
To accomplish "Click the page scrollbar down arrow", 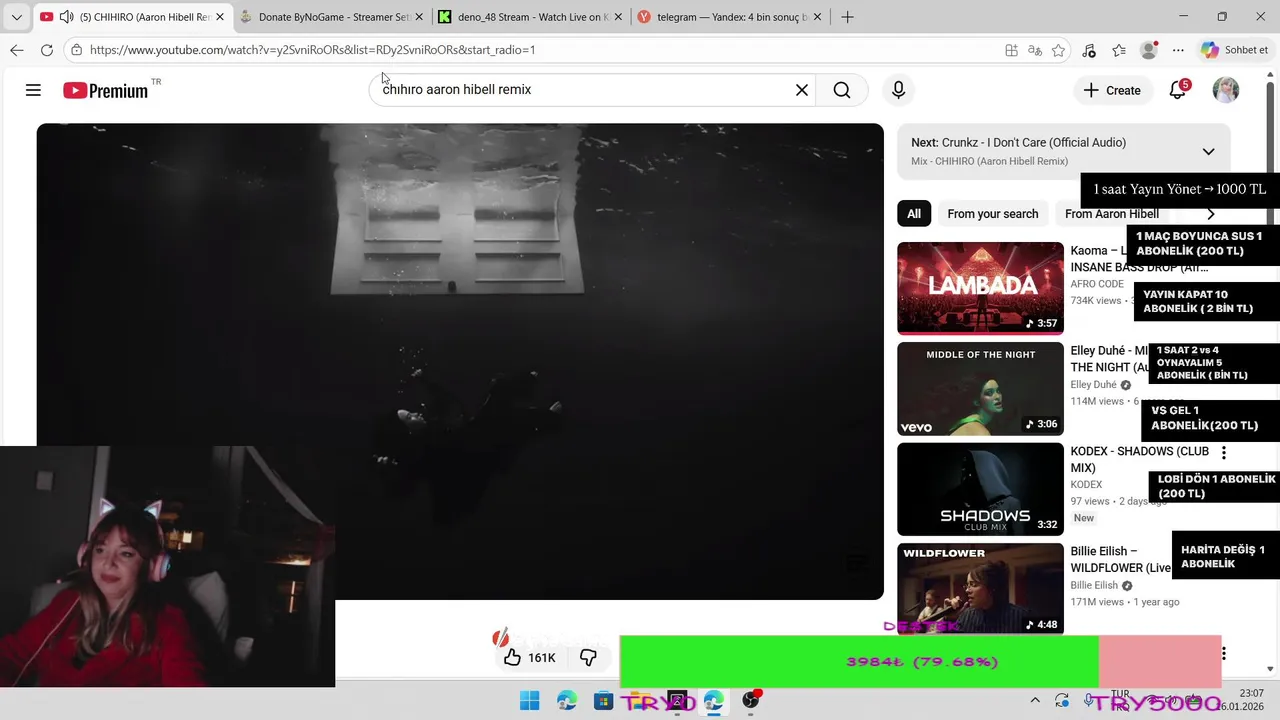I will coord(1271,669).
